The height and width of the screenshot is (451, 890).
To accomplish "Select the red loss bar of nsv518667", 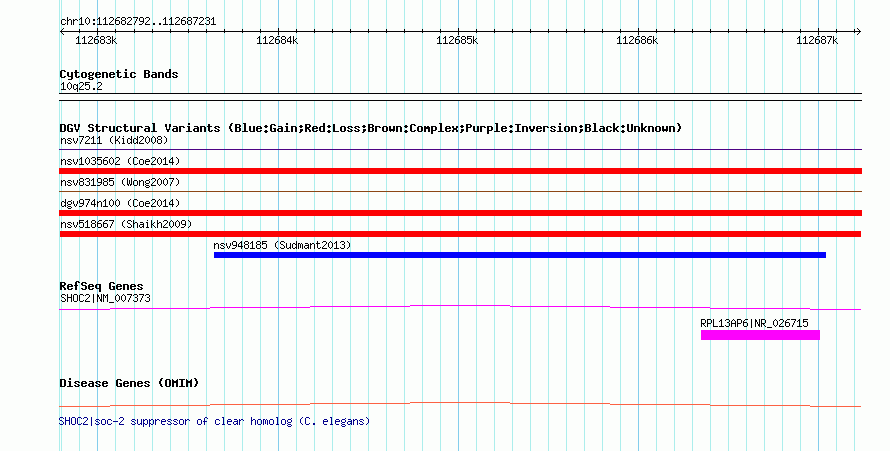I will (x=460, y=234).
